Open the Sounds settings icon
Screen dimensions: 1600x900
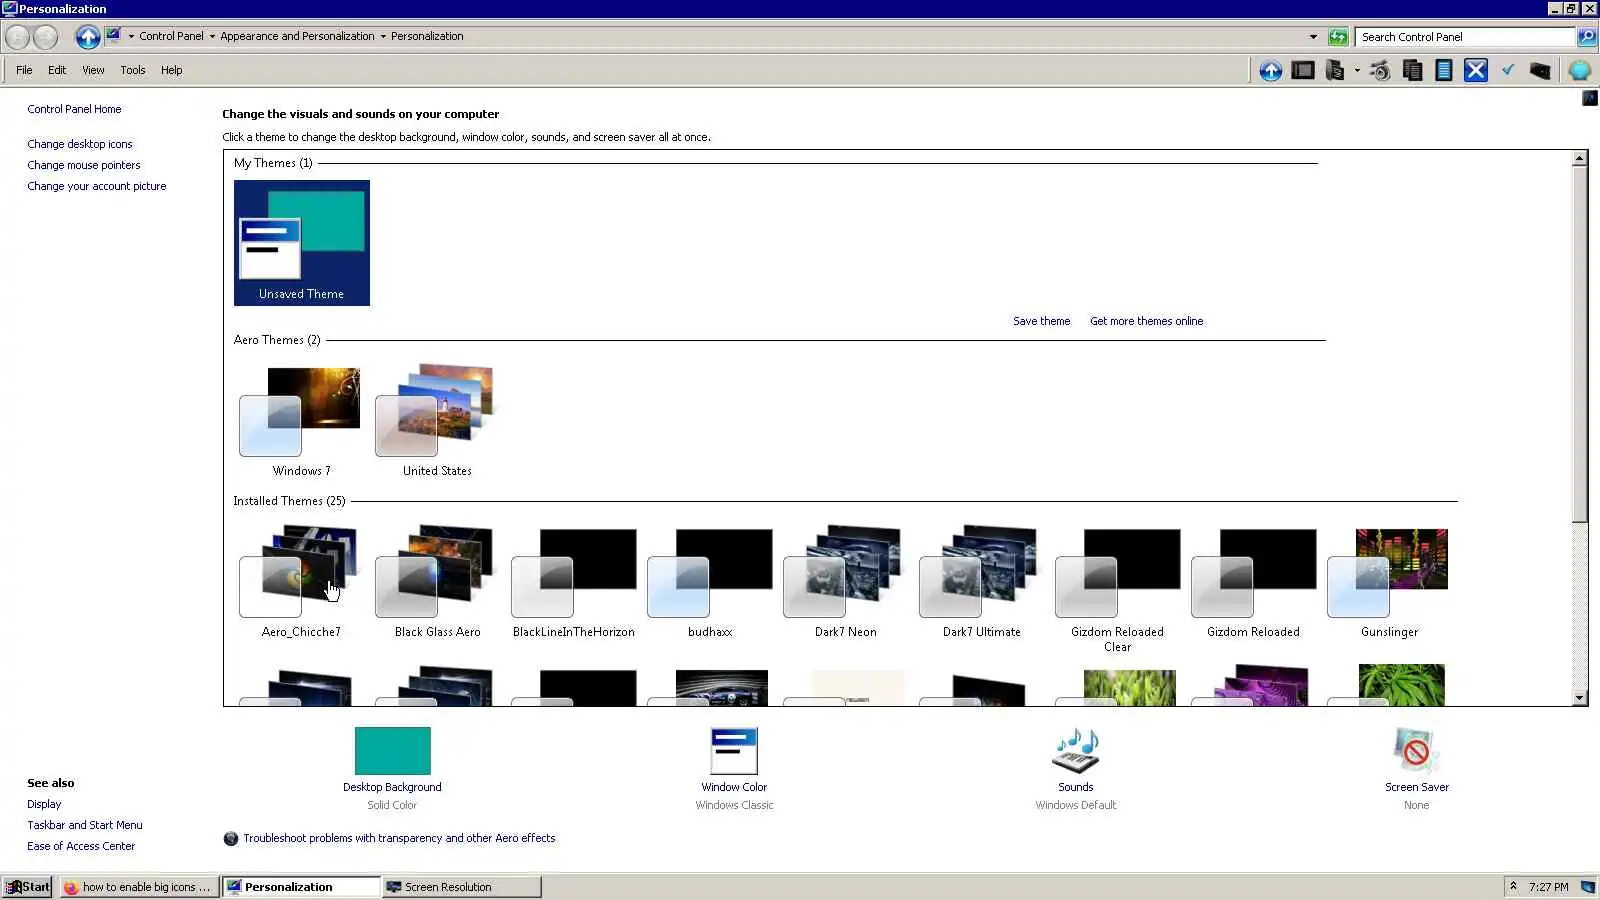point(1075,751)
